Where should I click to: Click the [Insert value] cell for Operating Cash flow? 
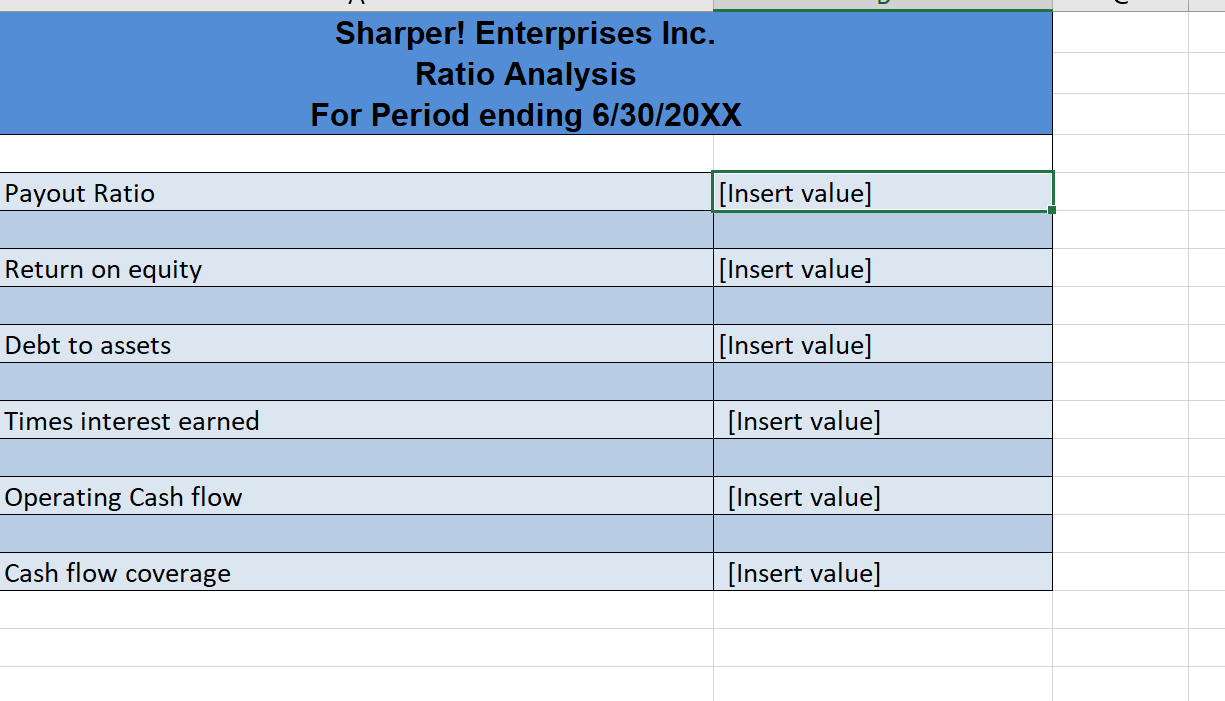click(x=880, y=496)
